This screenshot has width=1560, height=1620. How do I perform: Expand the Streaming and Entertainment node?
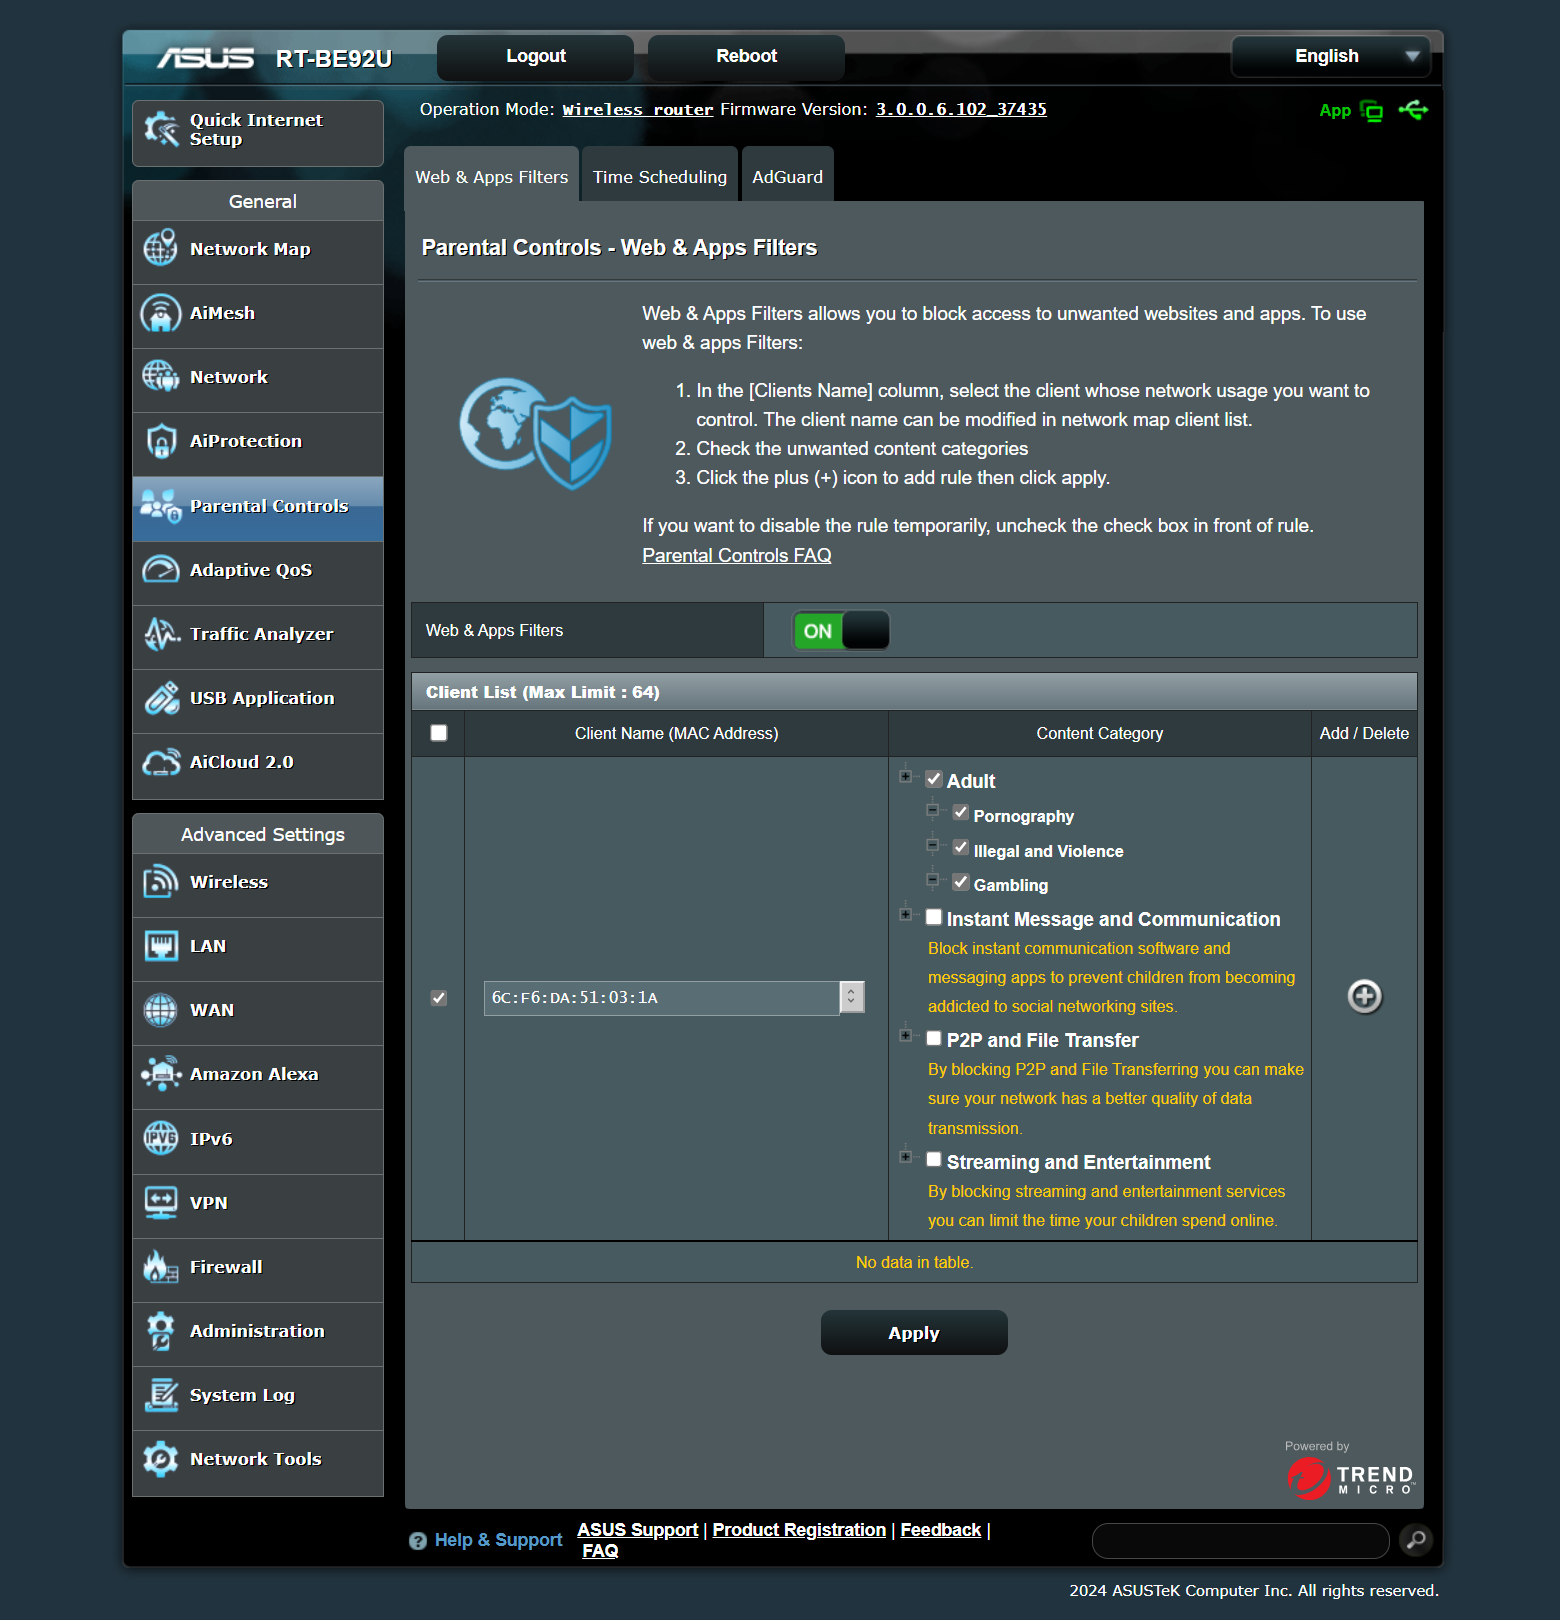click(905, 1157)
